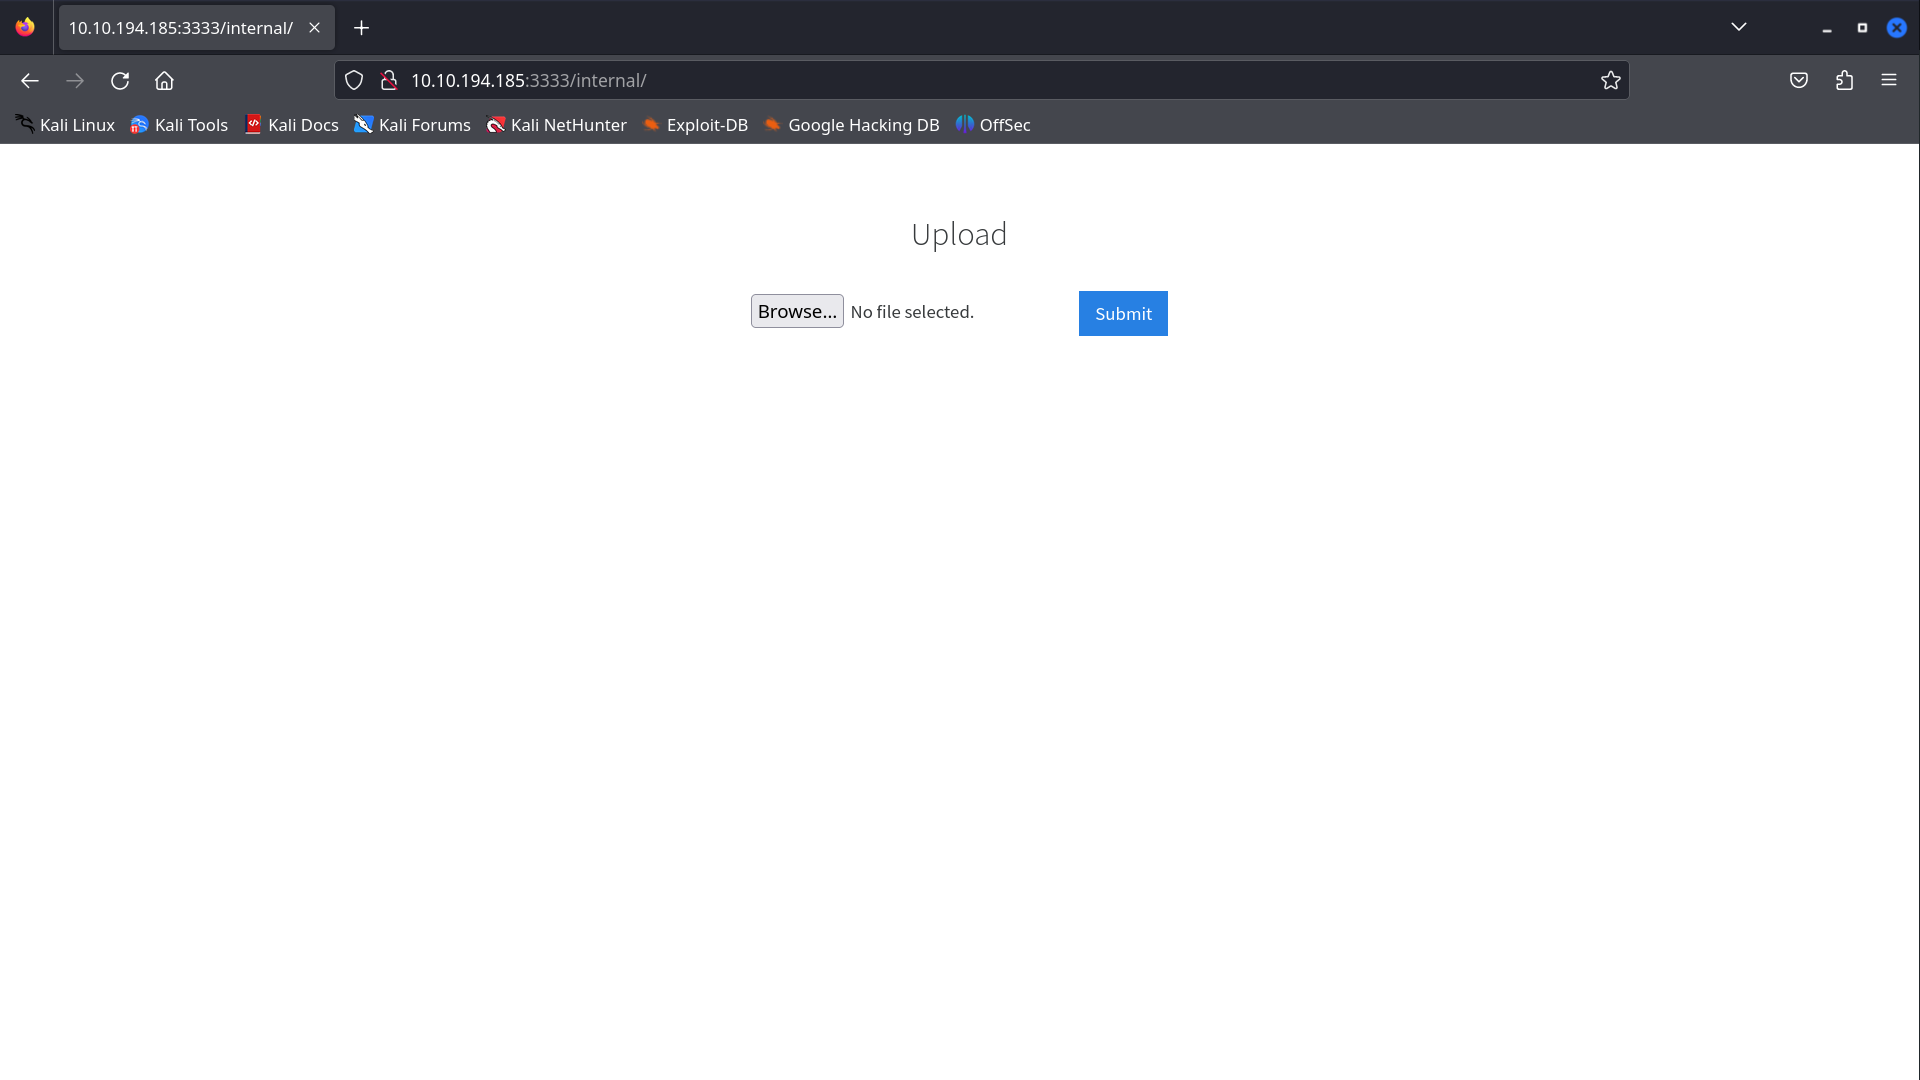Go to the Firefox home page
The image size is (1920, 1080).
point(164,81)
